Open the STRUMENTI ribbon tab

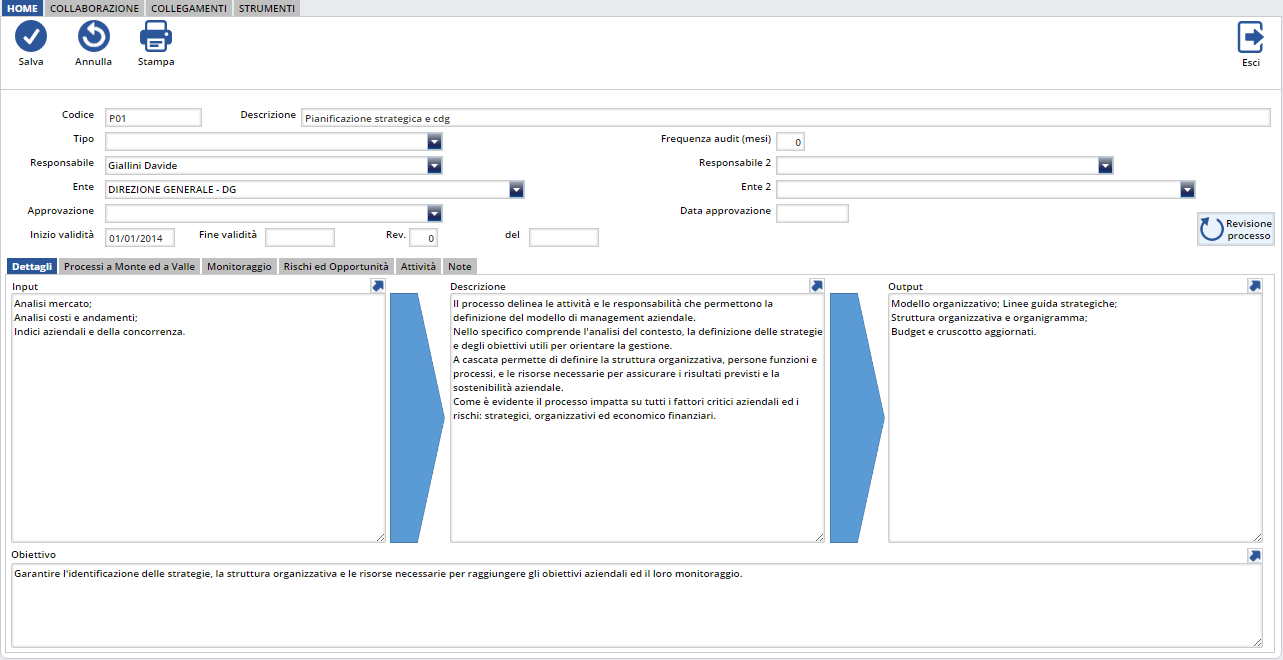click(x=266, y=8)
